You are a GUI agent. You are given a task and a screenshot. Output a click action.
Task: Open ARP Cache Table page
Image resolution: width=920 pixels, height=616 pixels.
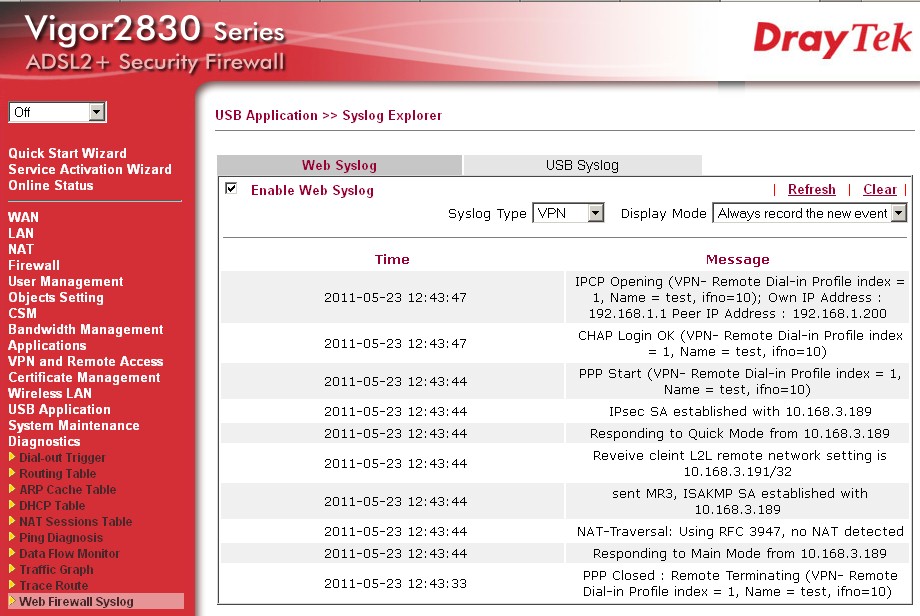click(67, 489)
